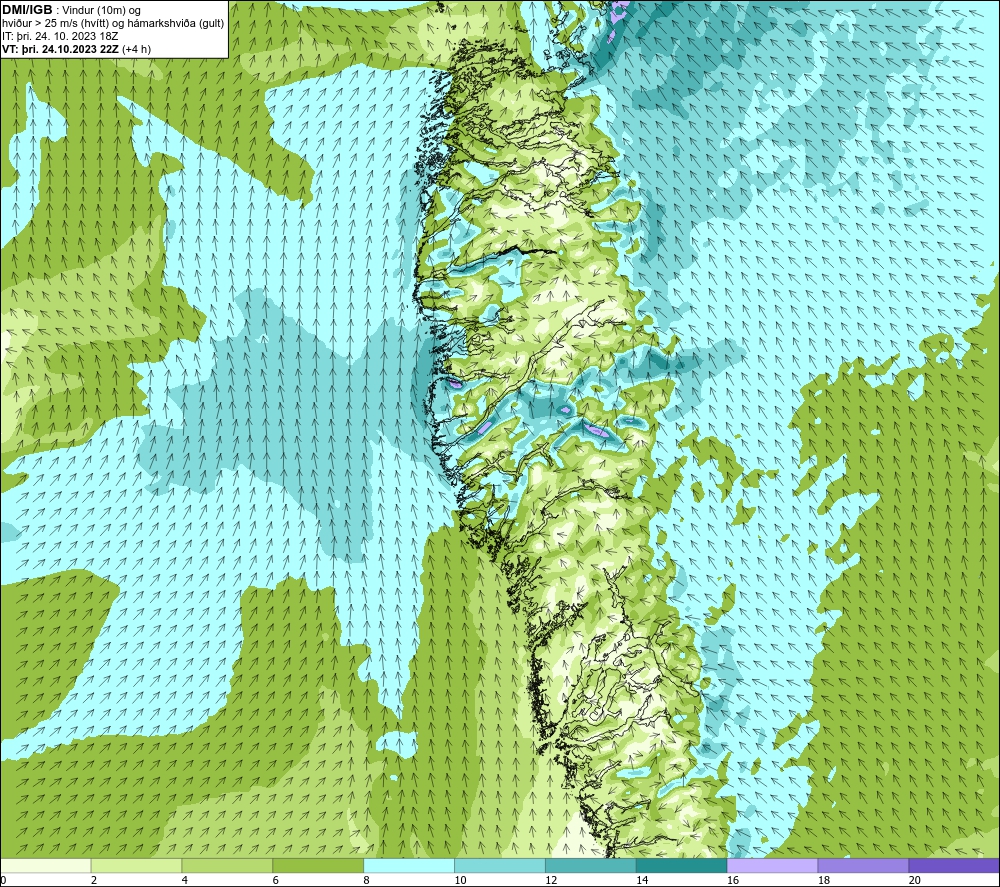This screenshot has width=1000, height=887.
Task: Click the 'IT: þri. 24. 10. 2023 18Z' line
Action: [60, 36]
